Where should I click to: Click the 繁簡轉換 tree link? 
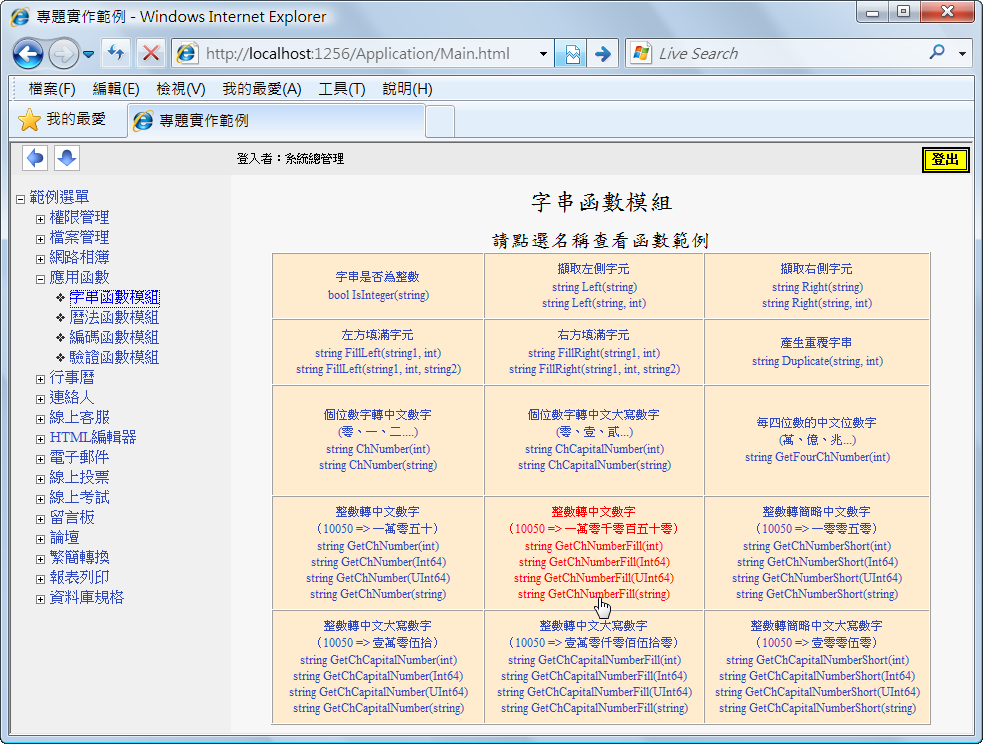[x=79, y=557]
